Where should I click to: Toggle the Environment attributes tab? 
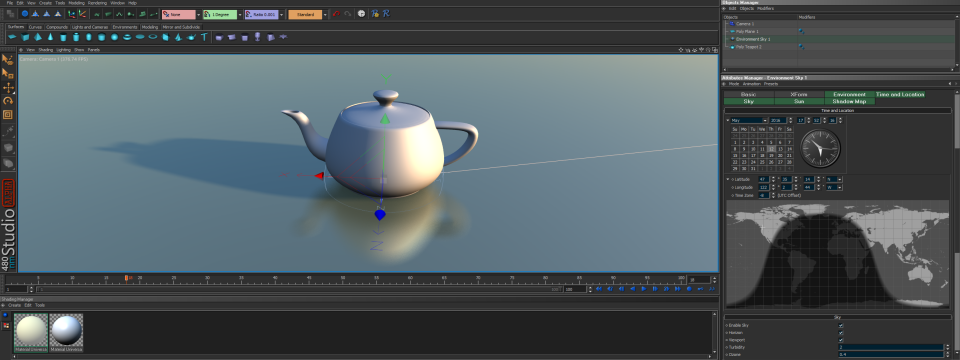pos(849,94)
